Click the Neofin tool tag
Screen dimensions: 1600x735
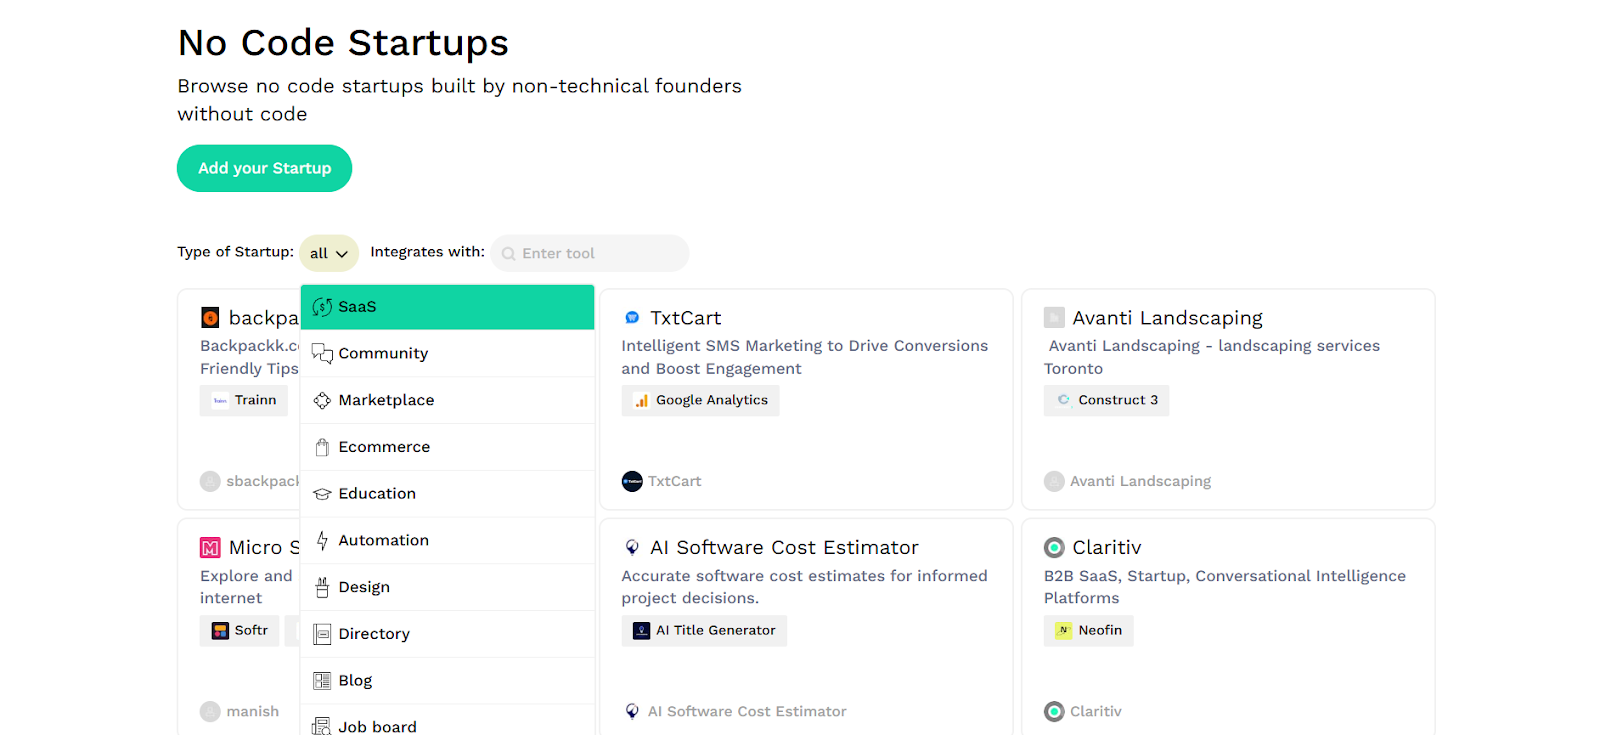(1088, 631)
